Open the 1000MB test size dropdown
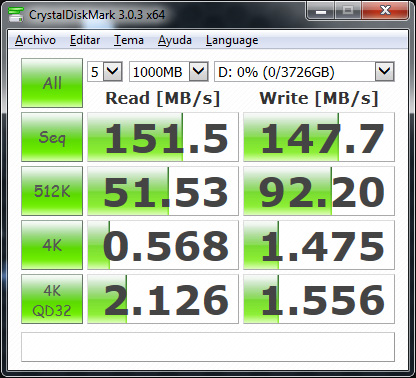Image resolution: width=416 pixels, height=378 pixels. click(x=169, y=71)
